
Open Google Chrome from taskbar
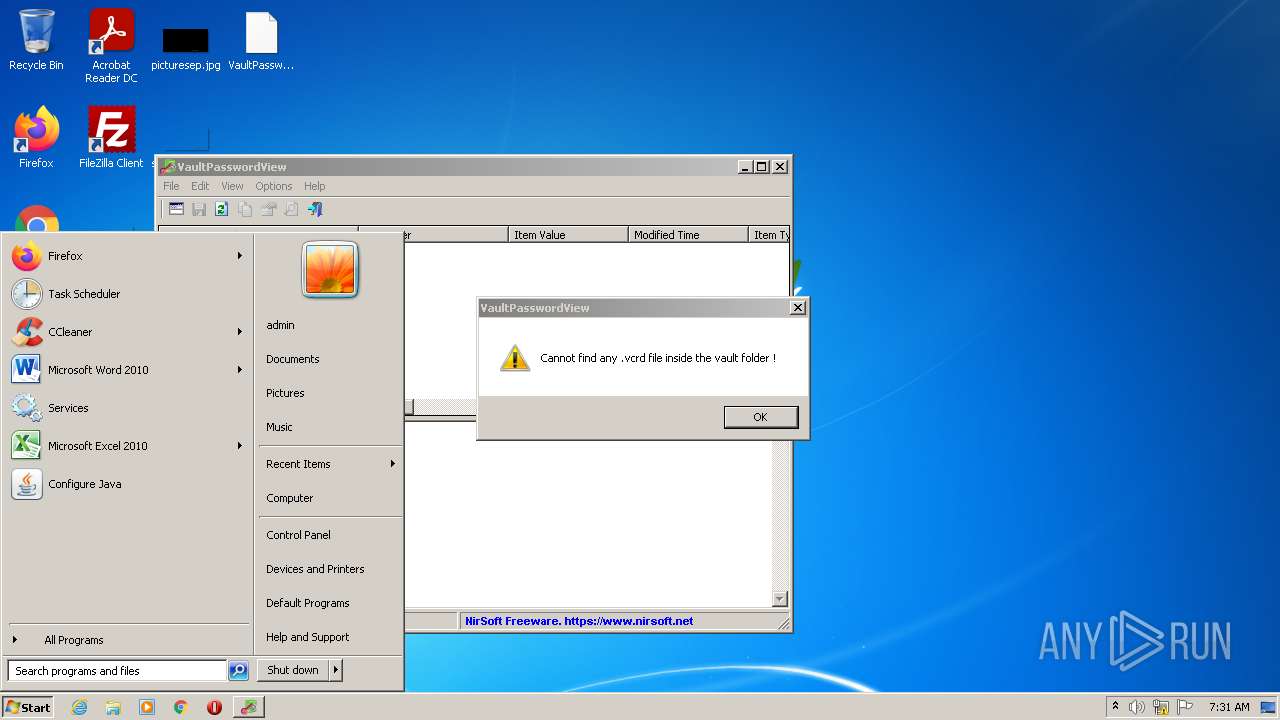[181, 707]
